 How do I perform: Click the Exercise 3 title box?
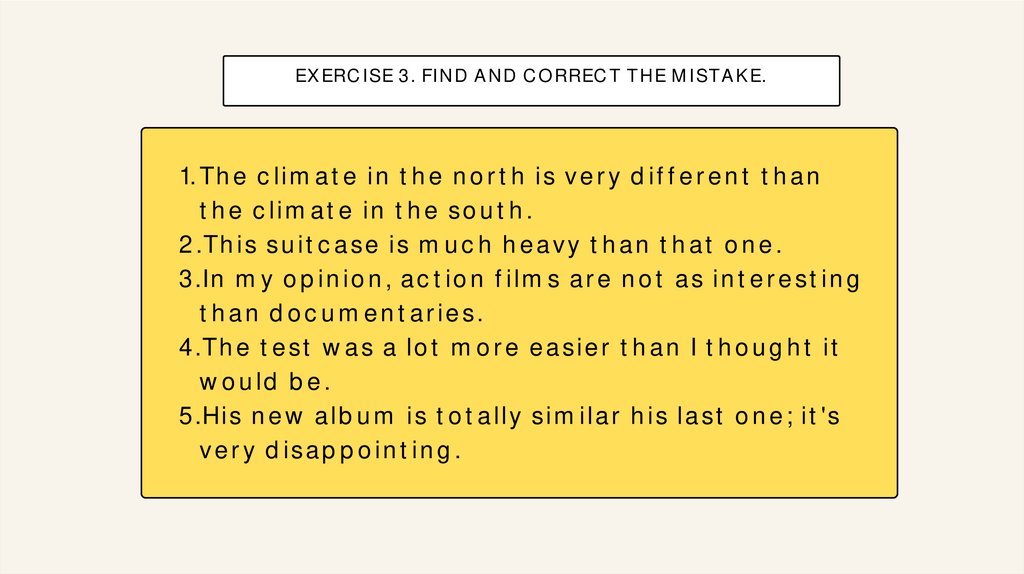pos(531,81)
